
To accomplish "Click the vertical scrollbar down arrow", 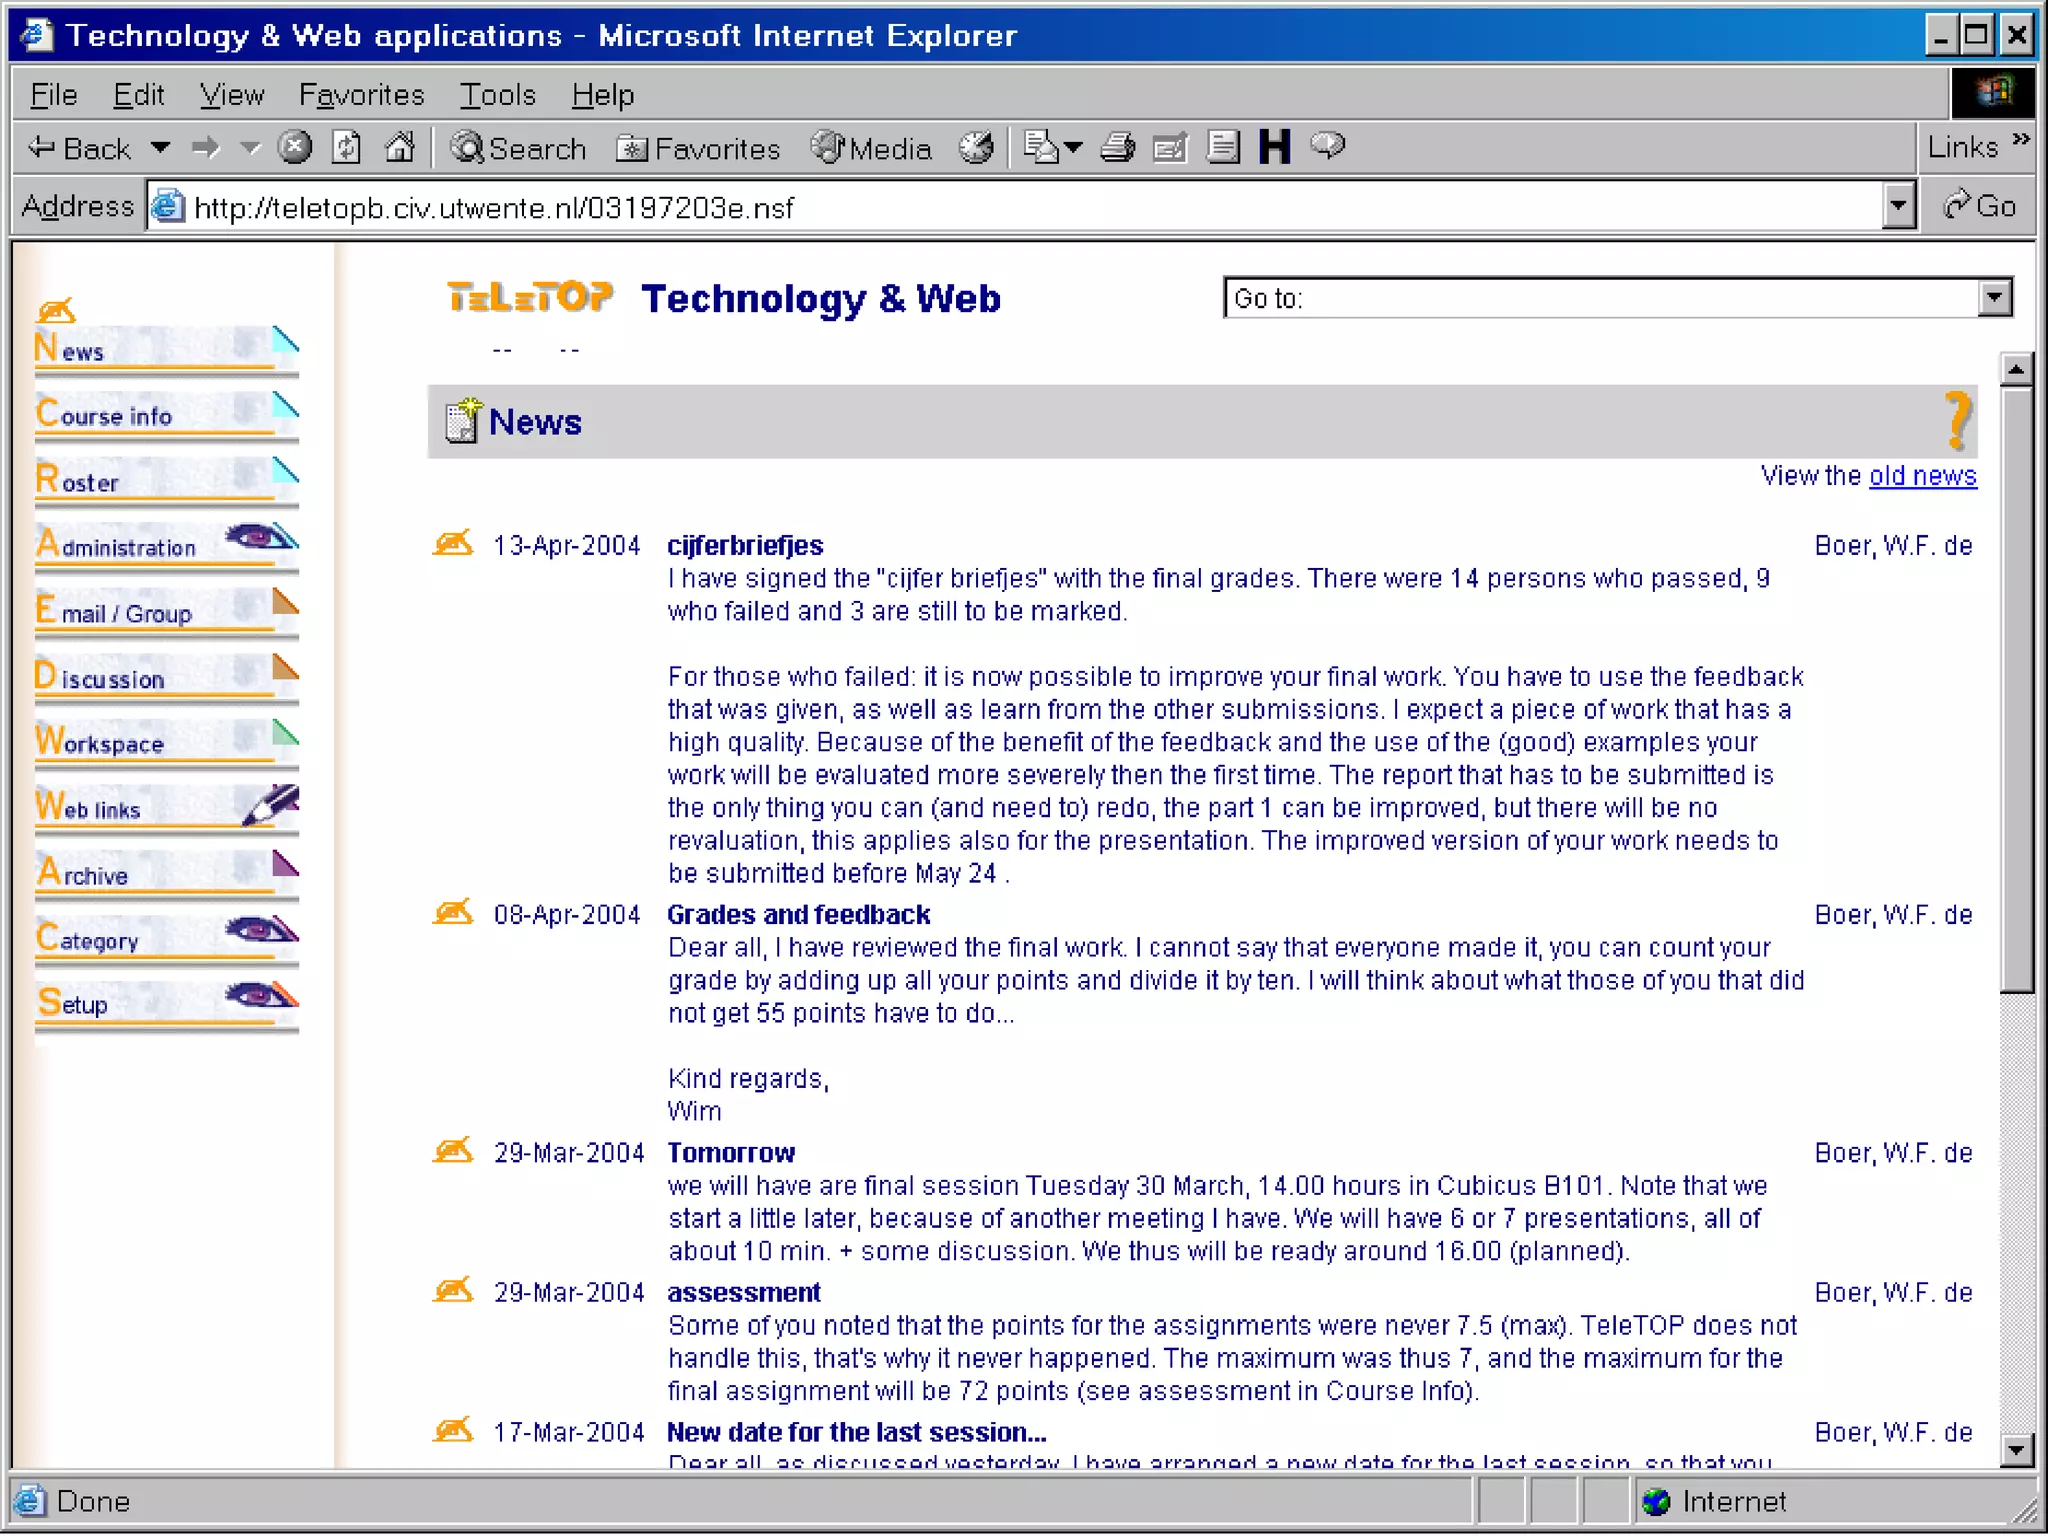I will pos(2016,1449).
